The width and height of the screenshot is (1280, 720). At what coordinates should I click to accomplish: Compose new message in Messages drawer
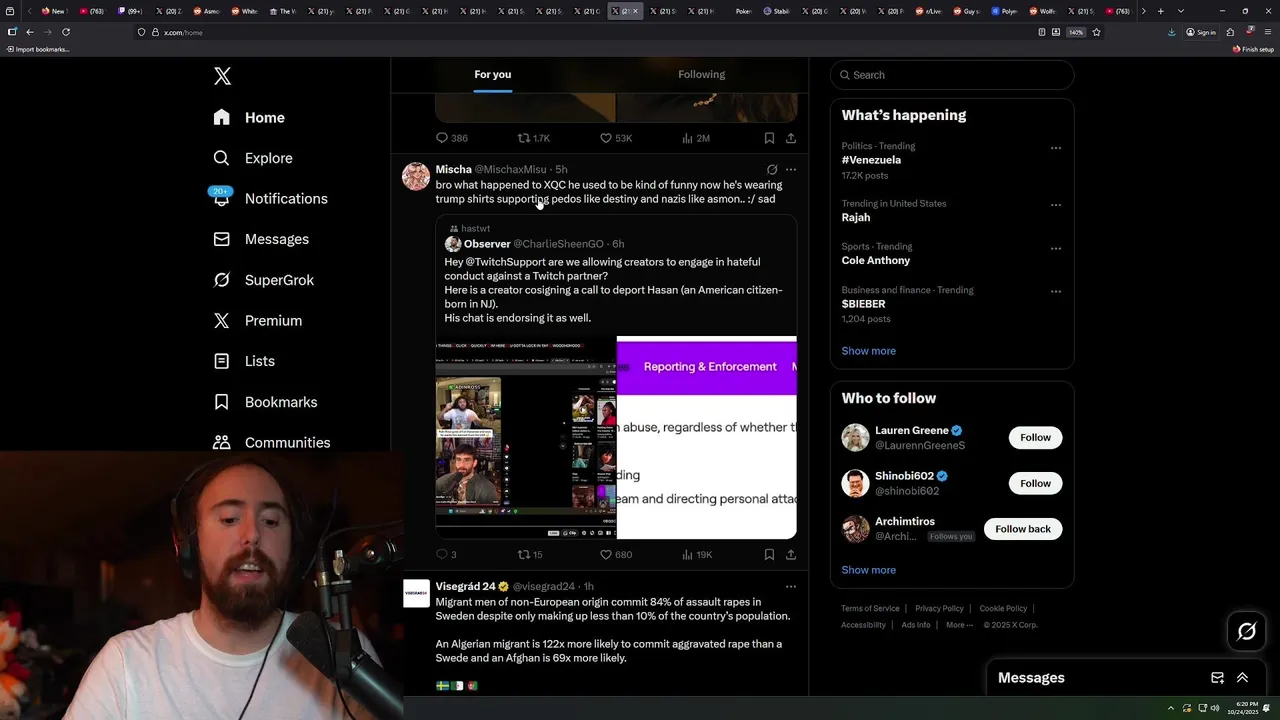[1217, 678]
